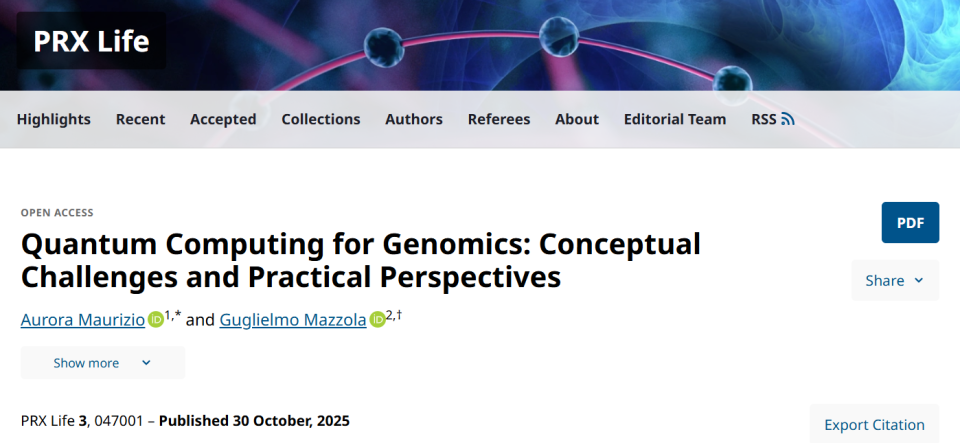Click the Export Citation button
This screenshot has width=960, height=443.
pyautogui.click(x=874, y=425)
